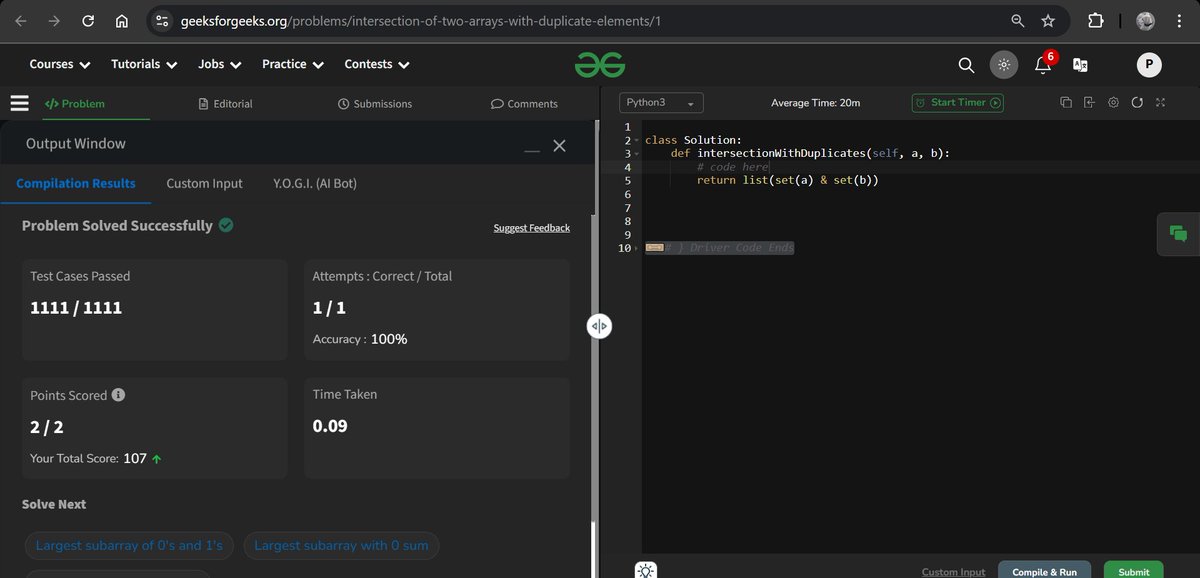Open the Y.O.G.I. (AI Bot) tab
The image size is (1200, 578).
pos(315,183)
